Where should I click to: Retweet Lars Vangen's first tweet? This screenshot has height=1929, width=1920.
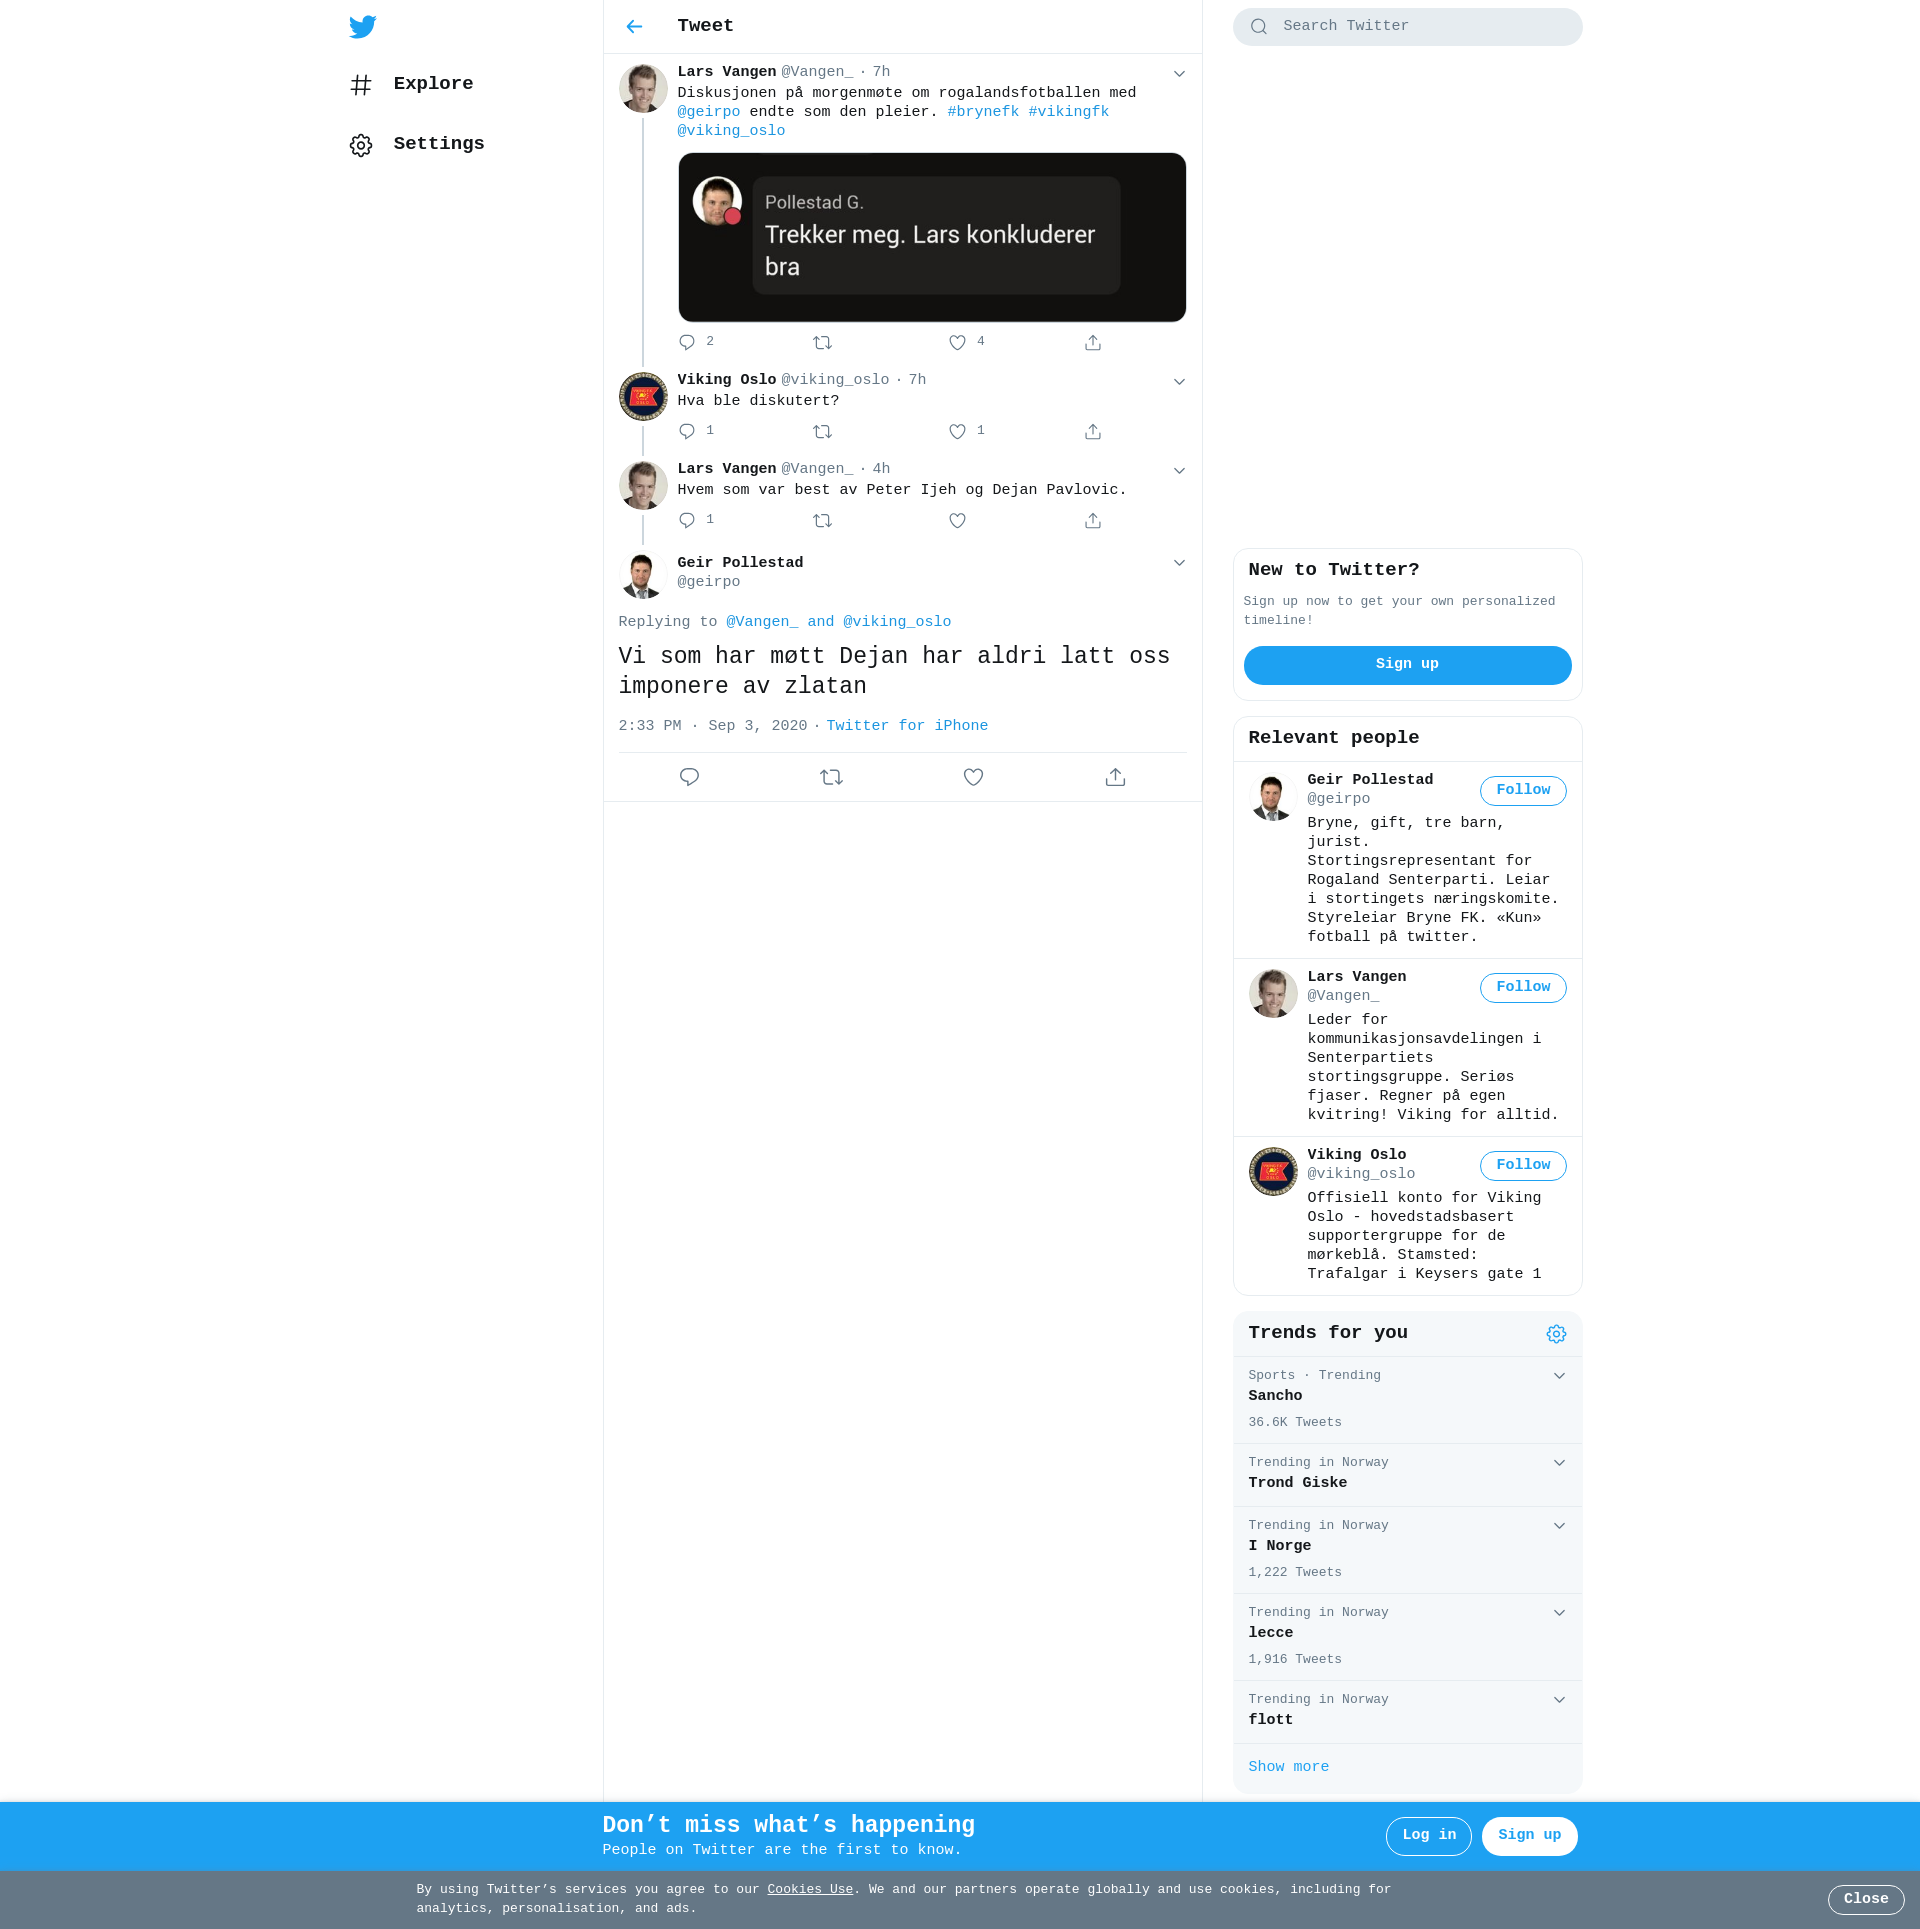[822, 342]
